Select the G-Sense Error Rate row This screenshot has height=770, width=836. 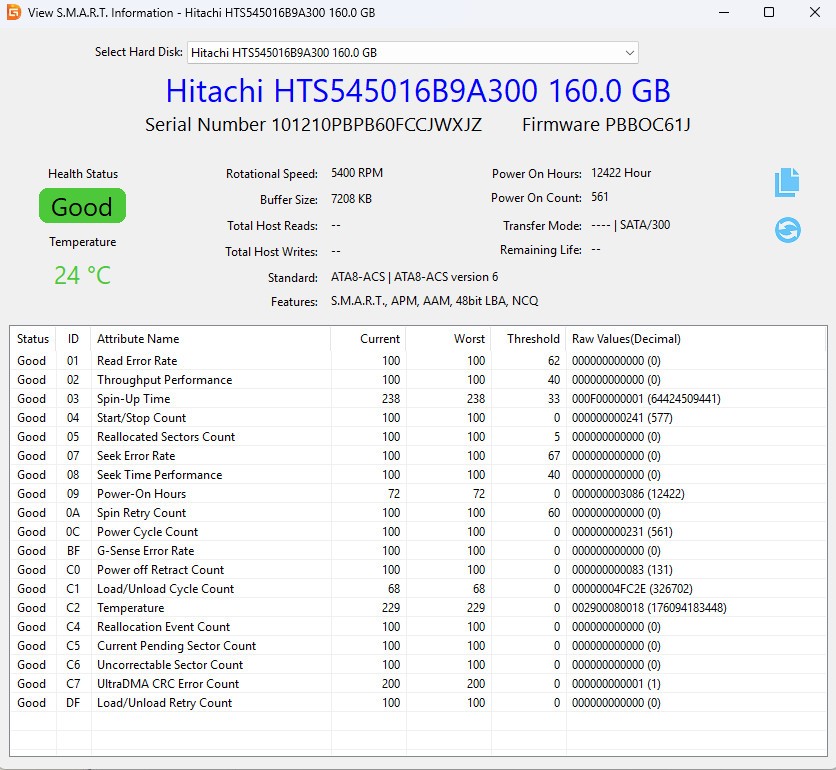tap(418, 551)
